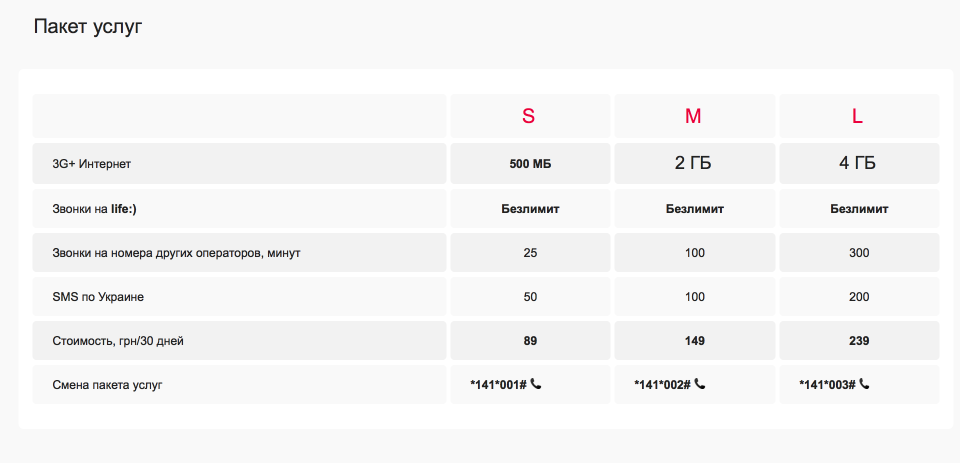Click the "Пакет услуг" heading
This screenshot has height=463, width=960.
coord(88,27)
